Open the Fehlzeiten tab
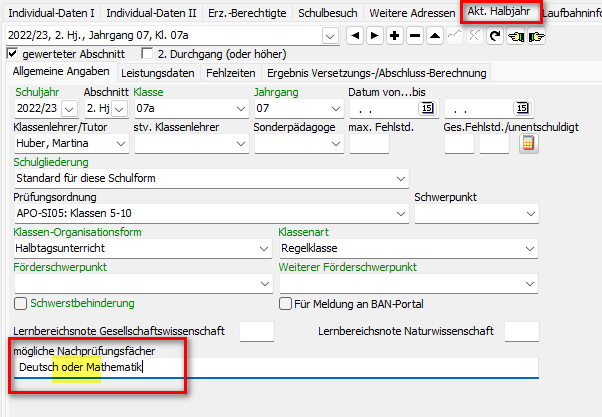The width and height of the screenshot is (602, 417). click(x=230, y=73)
